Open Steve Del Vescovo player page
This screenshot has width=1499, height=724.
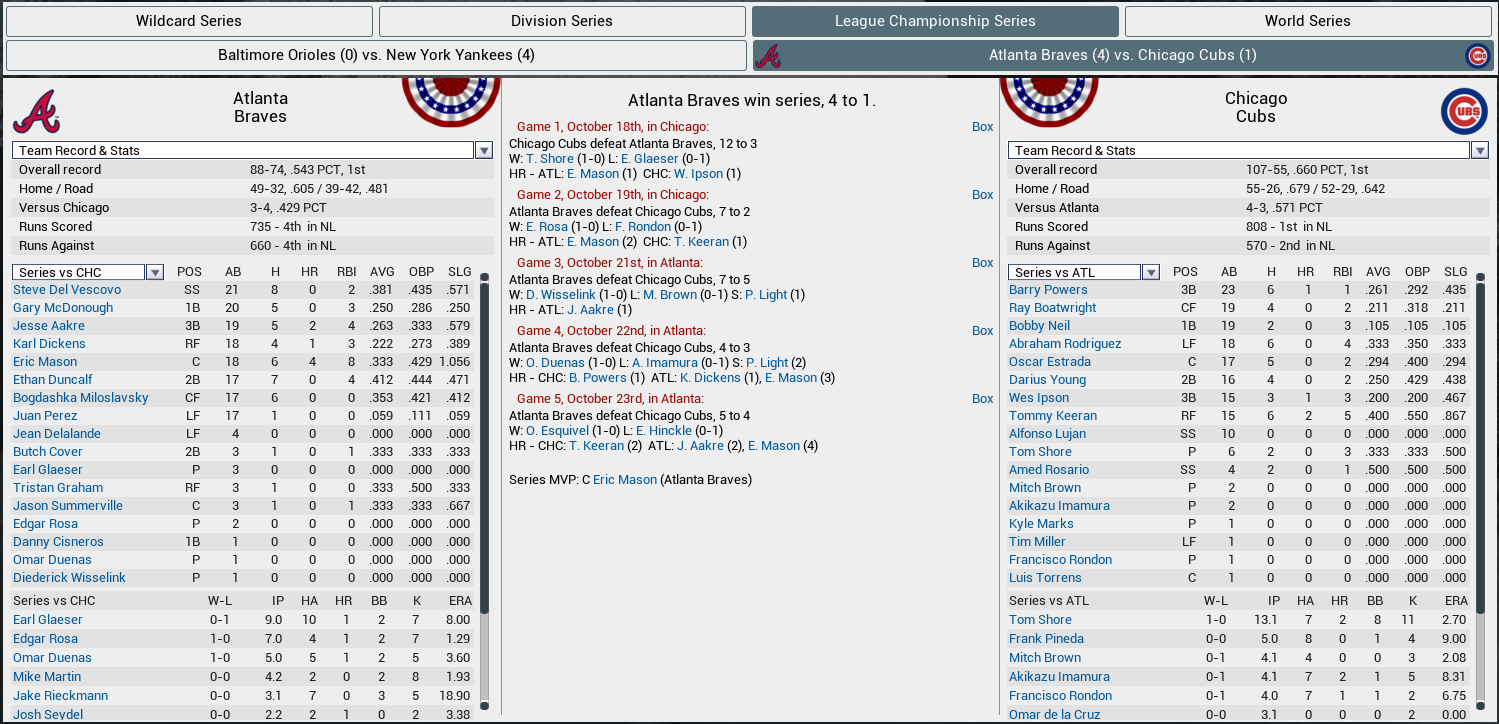(67, 290)
